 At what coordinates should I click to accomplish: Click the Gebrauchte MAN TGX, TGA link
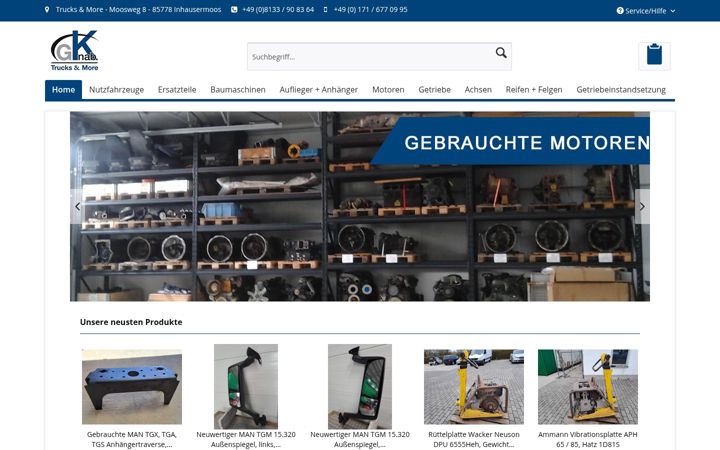pyautogui.click(x=132, y=439)
